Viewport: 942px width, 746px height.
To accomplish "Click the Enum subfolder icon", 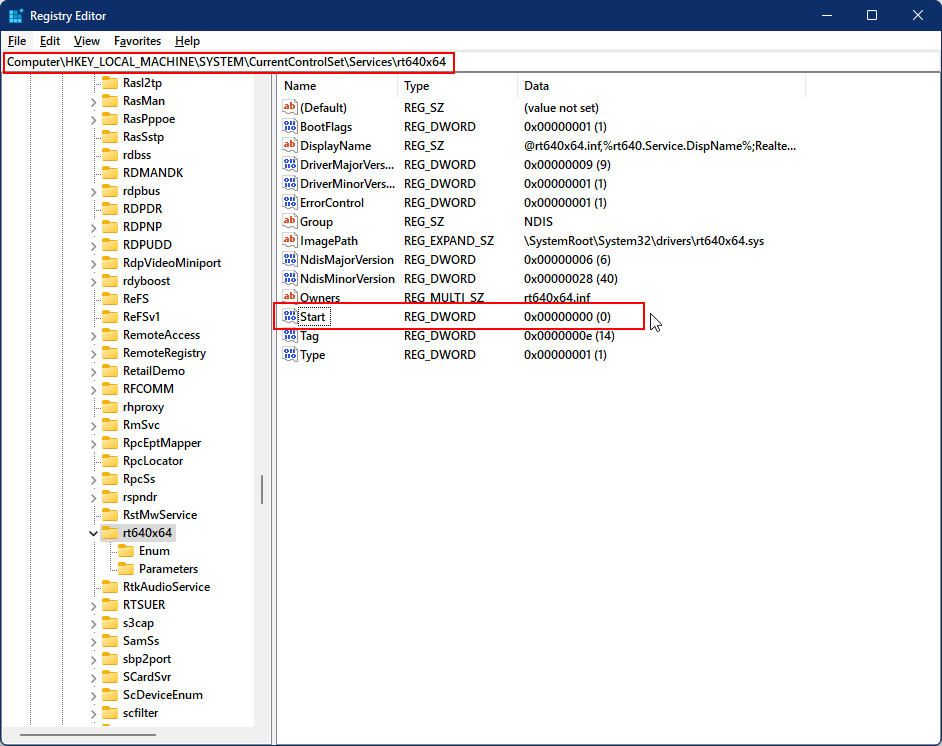I will coord(129,551).
